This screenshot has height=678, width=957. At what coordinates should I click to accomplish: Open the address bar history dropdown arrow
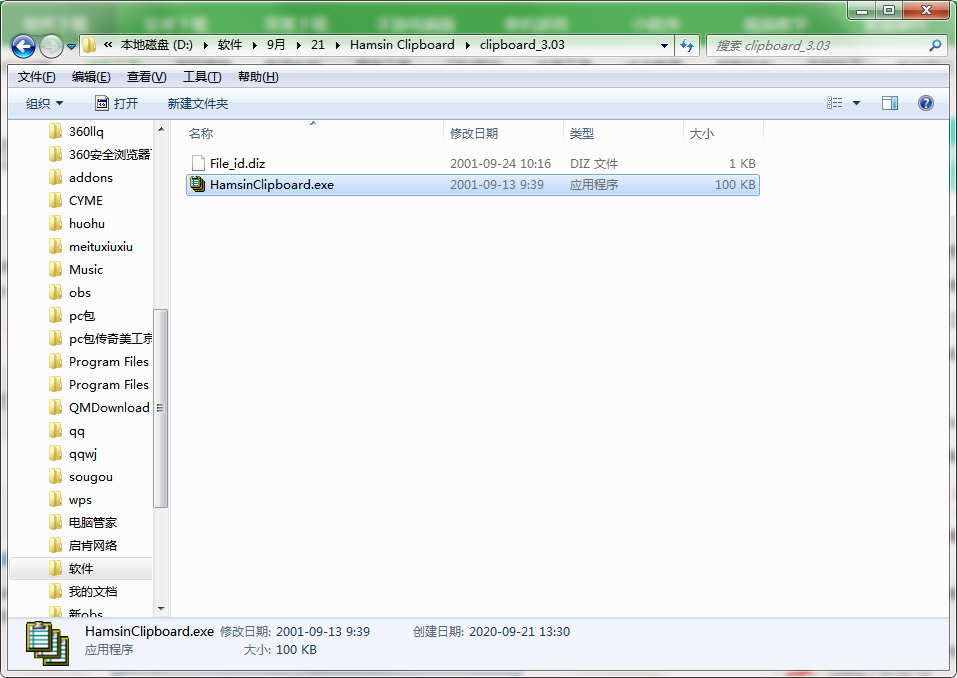tap(663, 46)
